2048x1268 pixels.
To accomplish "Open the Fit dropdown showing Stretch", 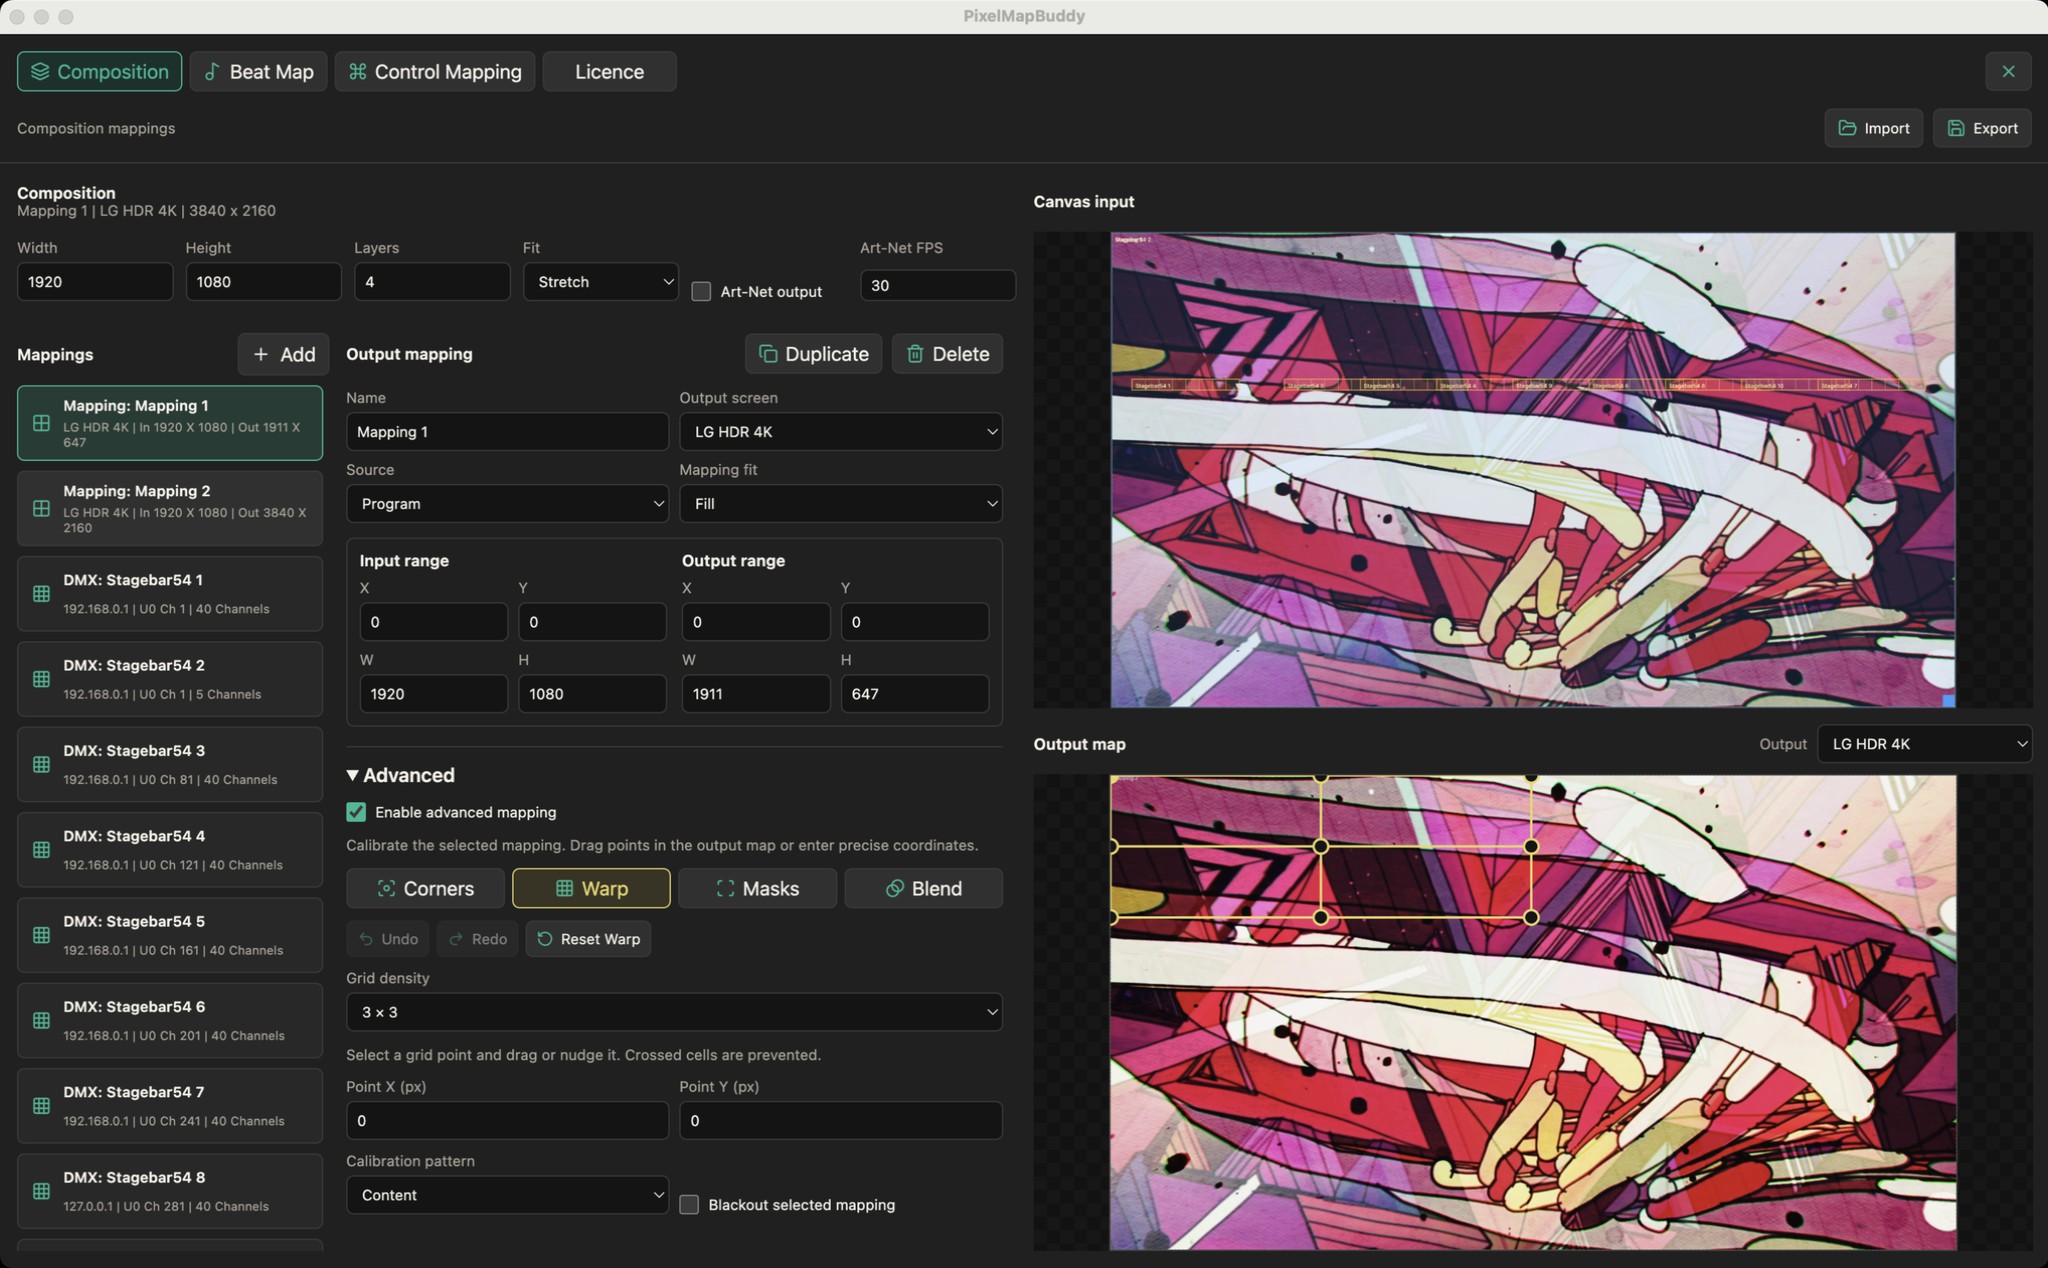I will [x=601, y=282].
